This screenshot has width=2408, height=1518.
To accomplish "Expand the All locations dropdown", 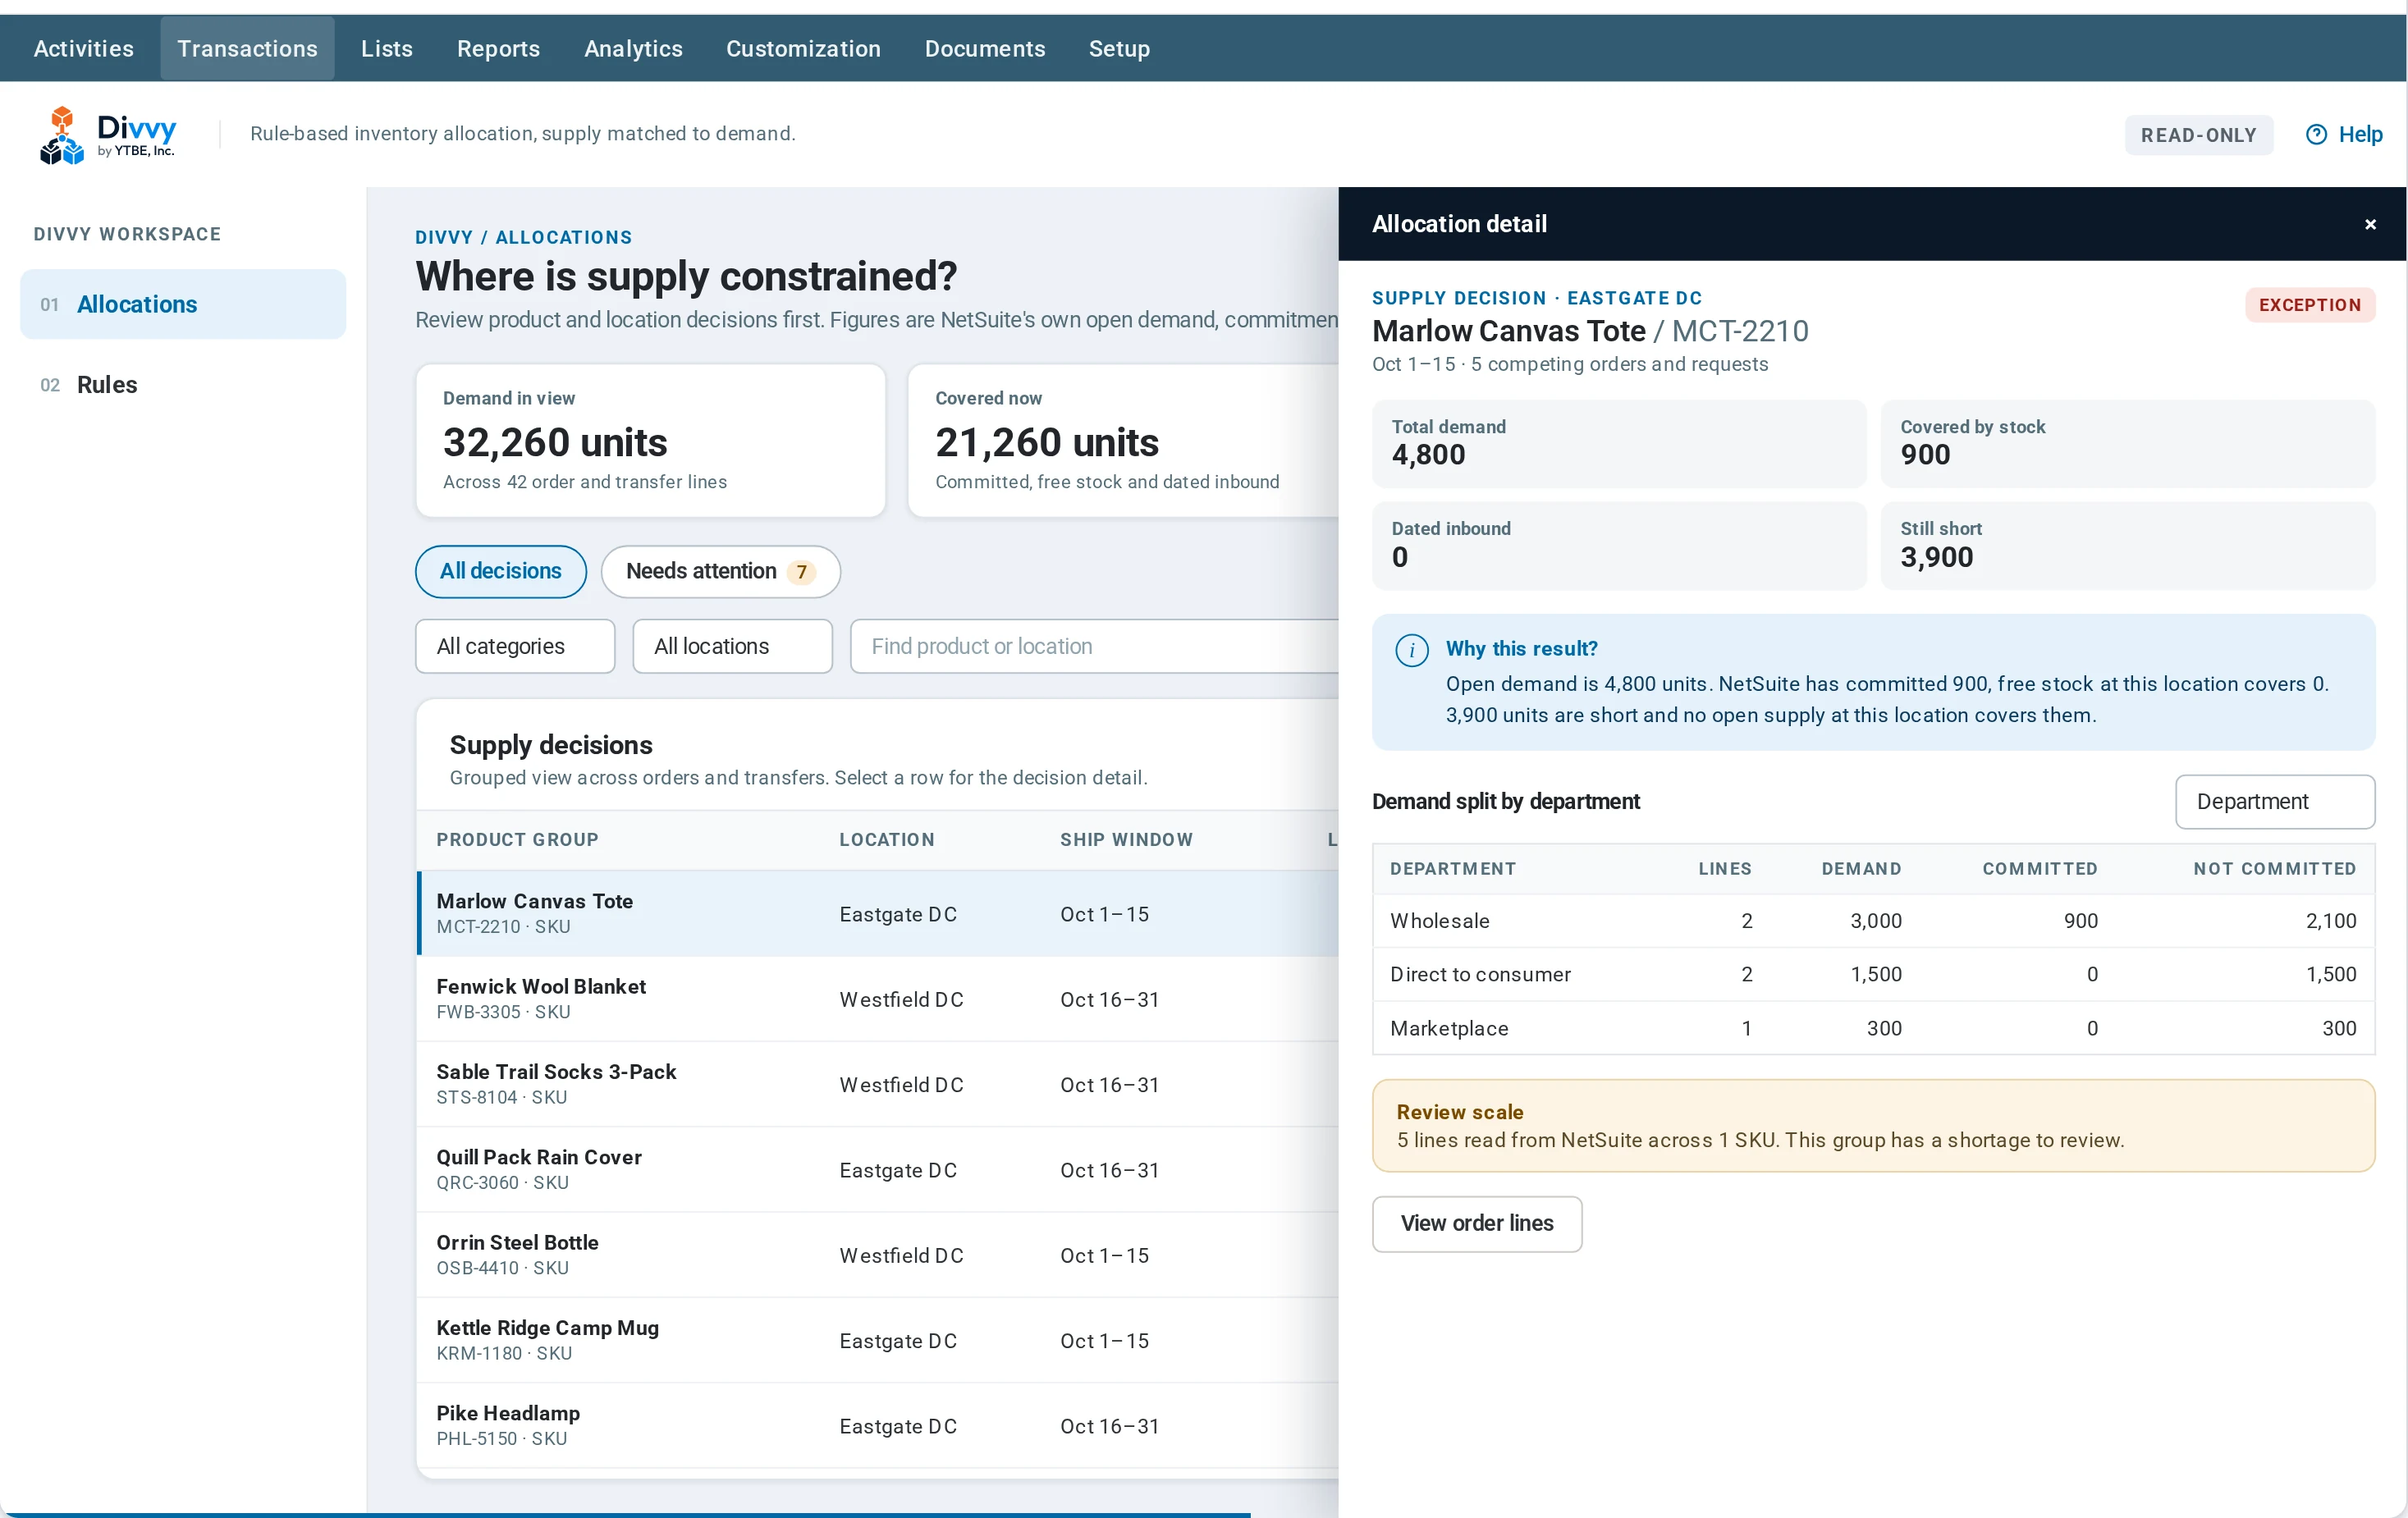I will [x=732, y=646].
